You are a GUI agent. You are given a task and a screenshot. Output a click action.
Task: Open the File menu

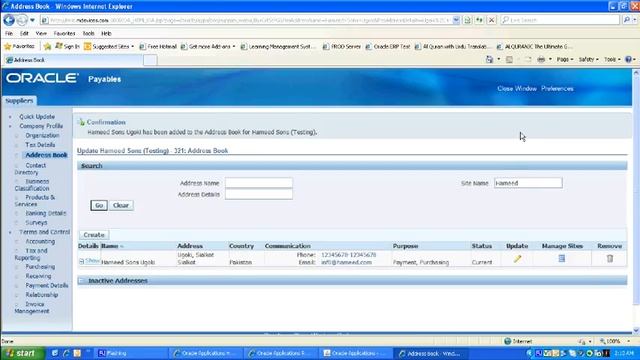pyautogui.click(x=9, y=33)
